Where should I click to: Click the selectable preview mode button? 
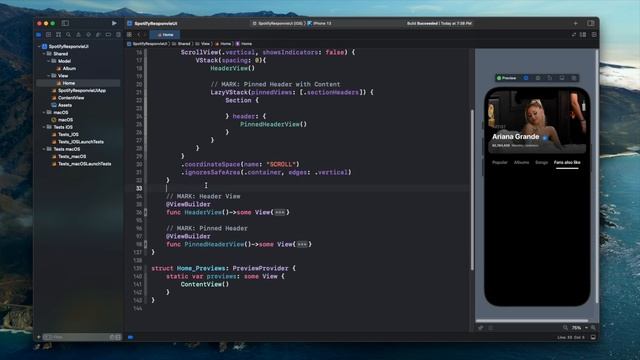(x=526, y=78)
